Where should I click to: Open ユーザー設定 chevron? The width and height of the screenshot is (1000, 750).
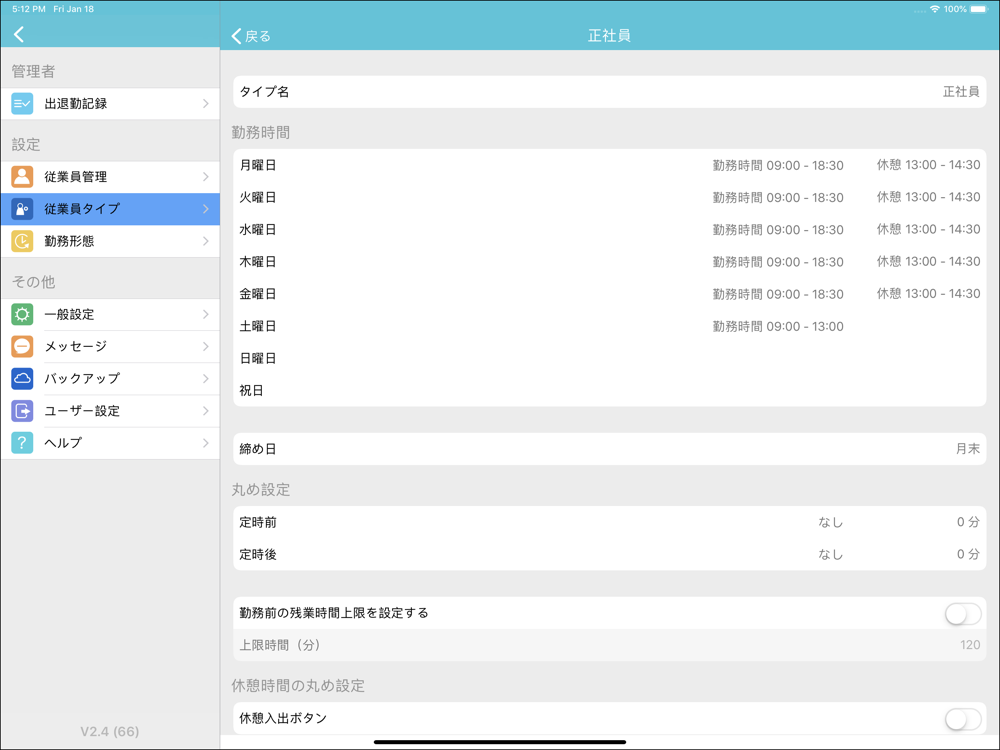tap(205, 411)
